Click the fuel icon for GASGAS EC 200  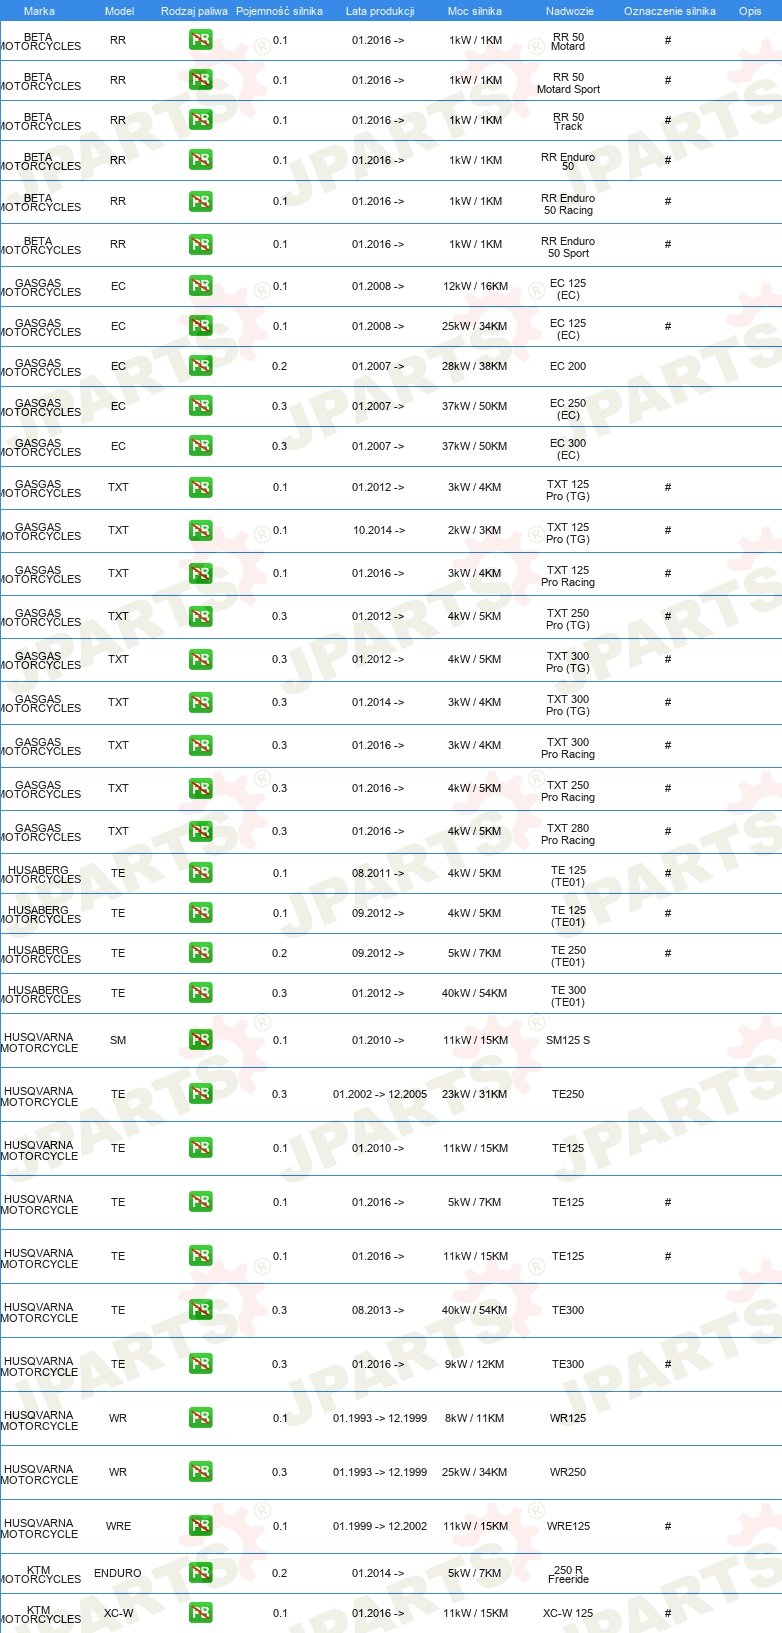pyautogui.click(x=201, y=366)
